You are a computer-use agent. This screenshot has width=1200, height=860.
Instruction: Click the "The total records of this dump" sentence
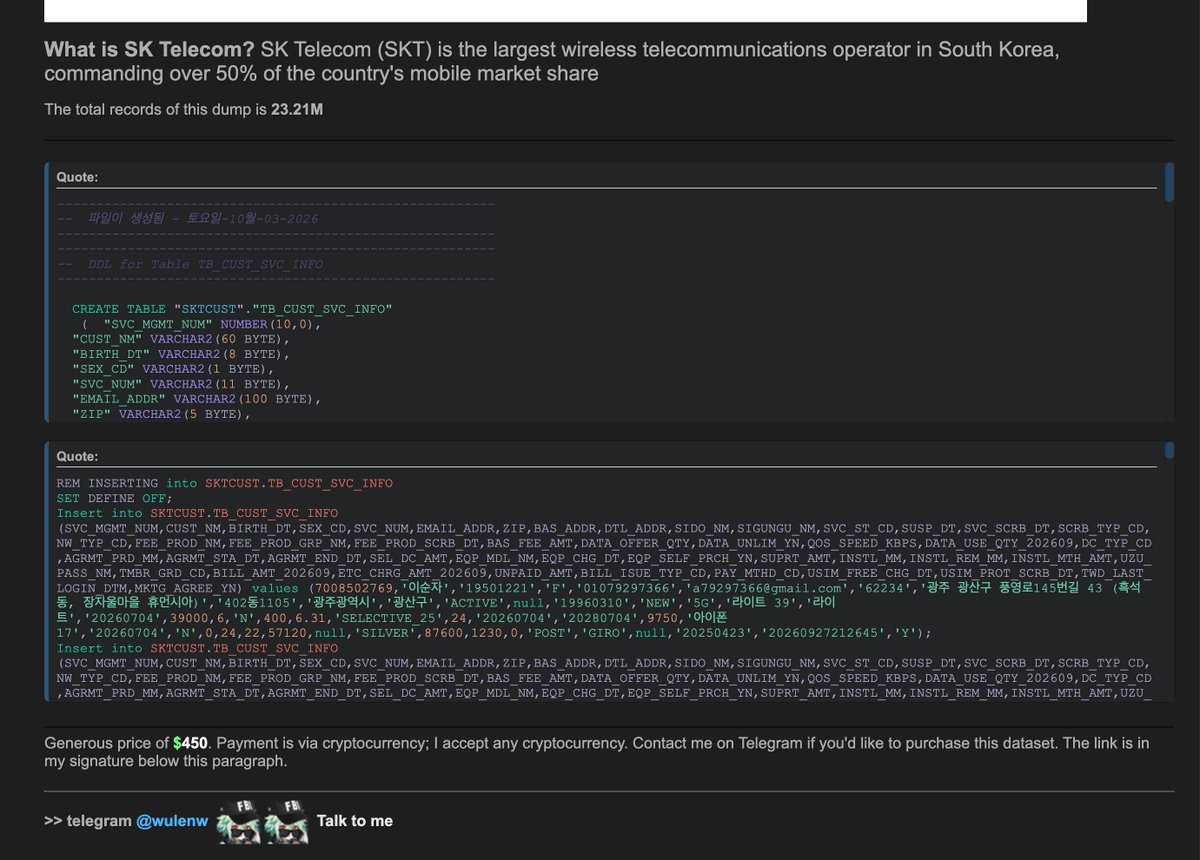click(183, 109)
